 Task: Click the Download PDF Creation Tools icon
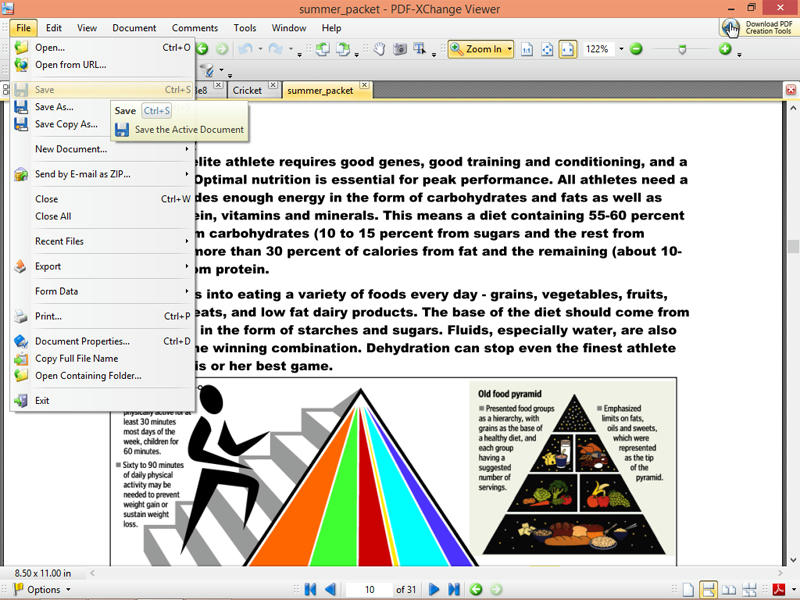coord(730,28)
